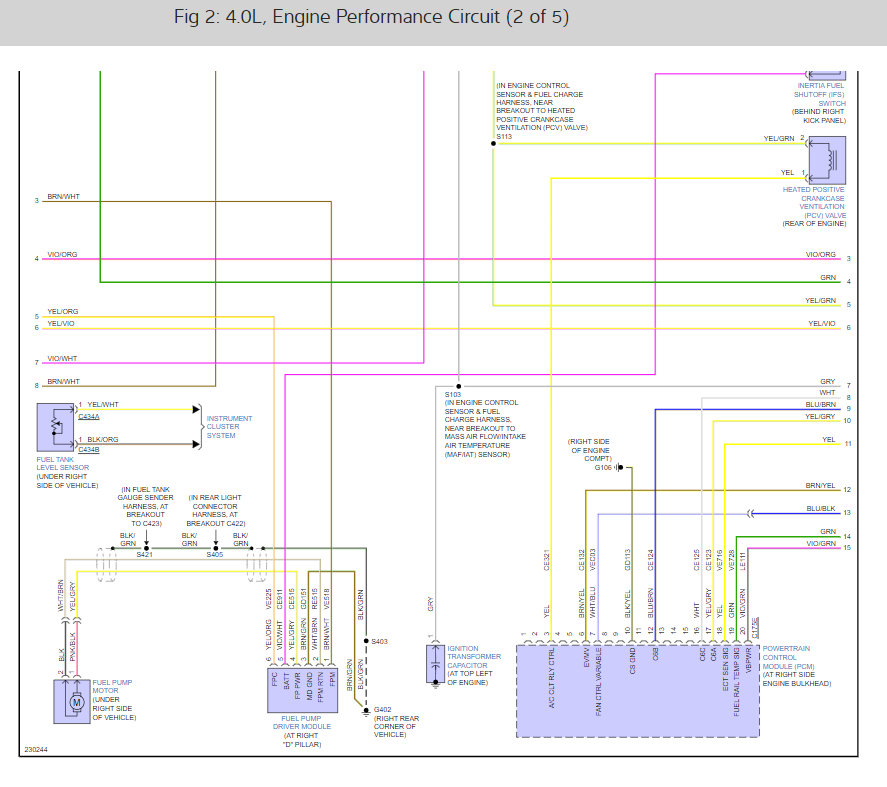Select the BRN/YEL label at right pin 12
The image size is (887, 787).
click(x=820, y=485)
